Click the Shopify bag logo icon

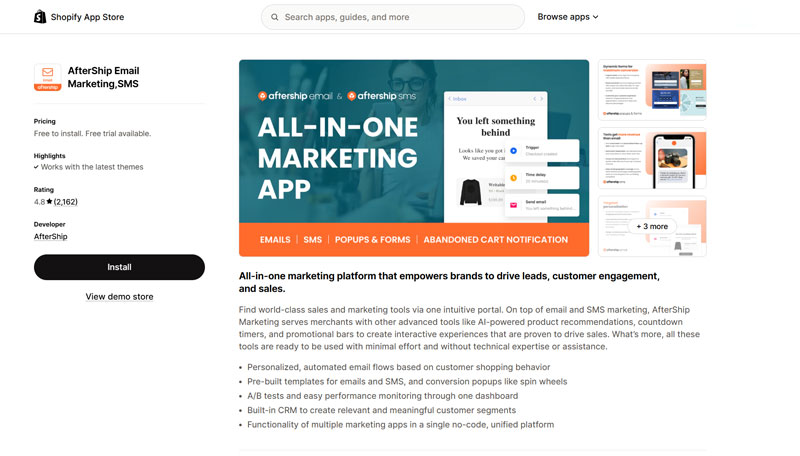39,17
